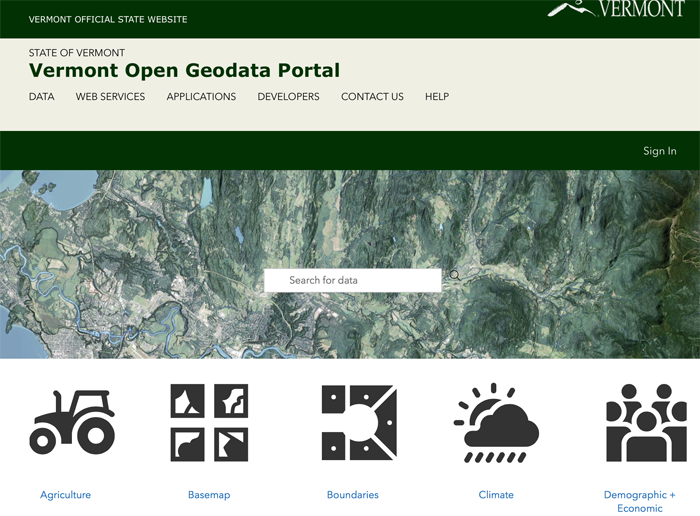Click the Vermont state logo

click(x=616, y=8)
